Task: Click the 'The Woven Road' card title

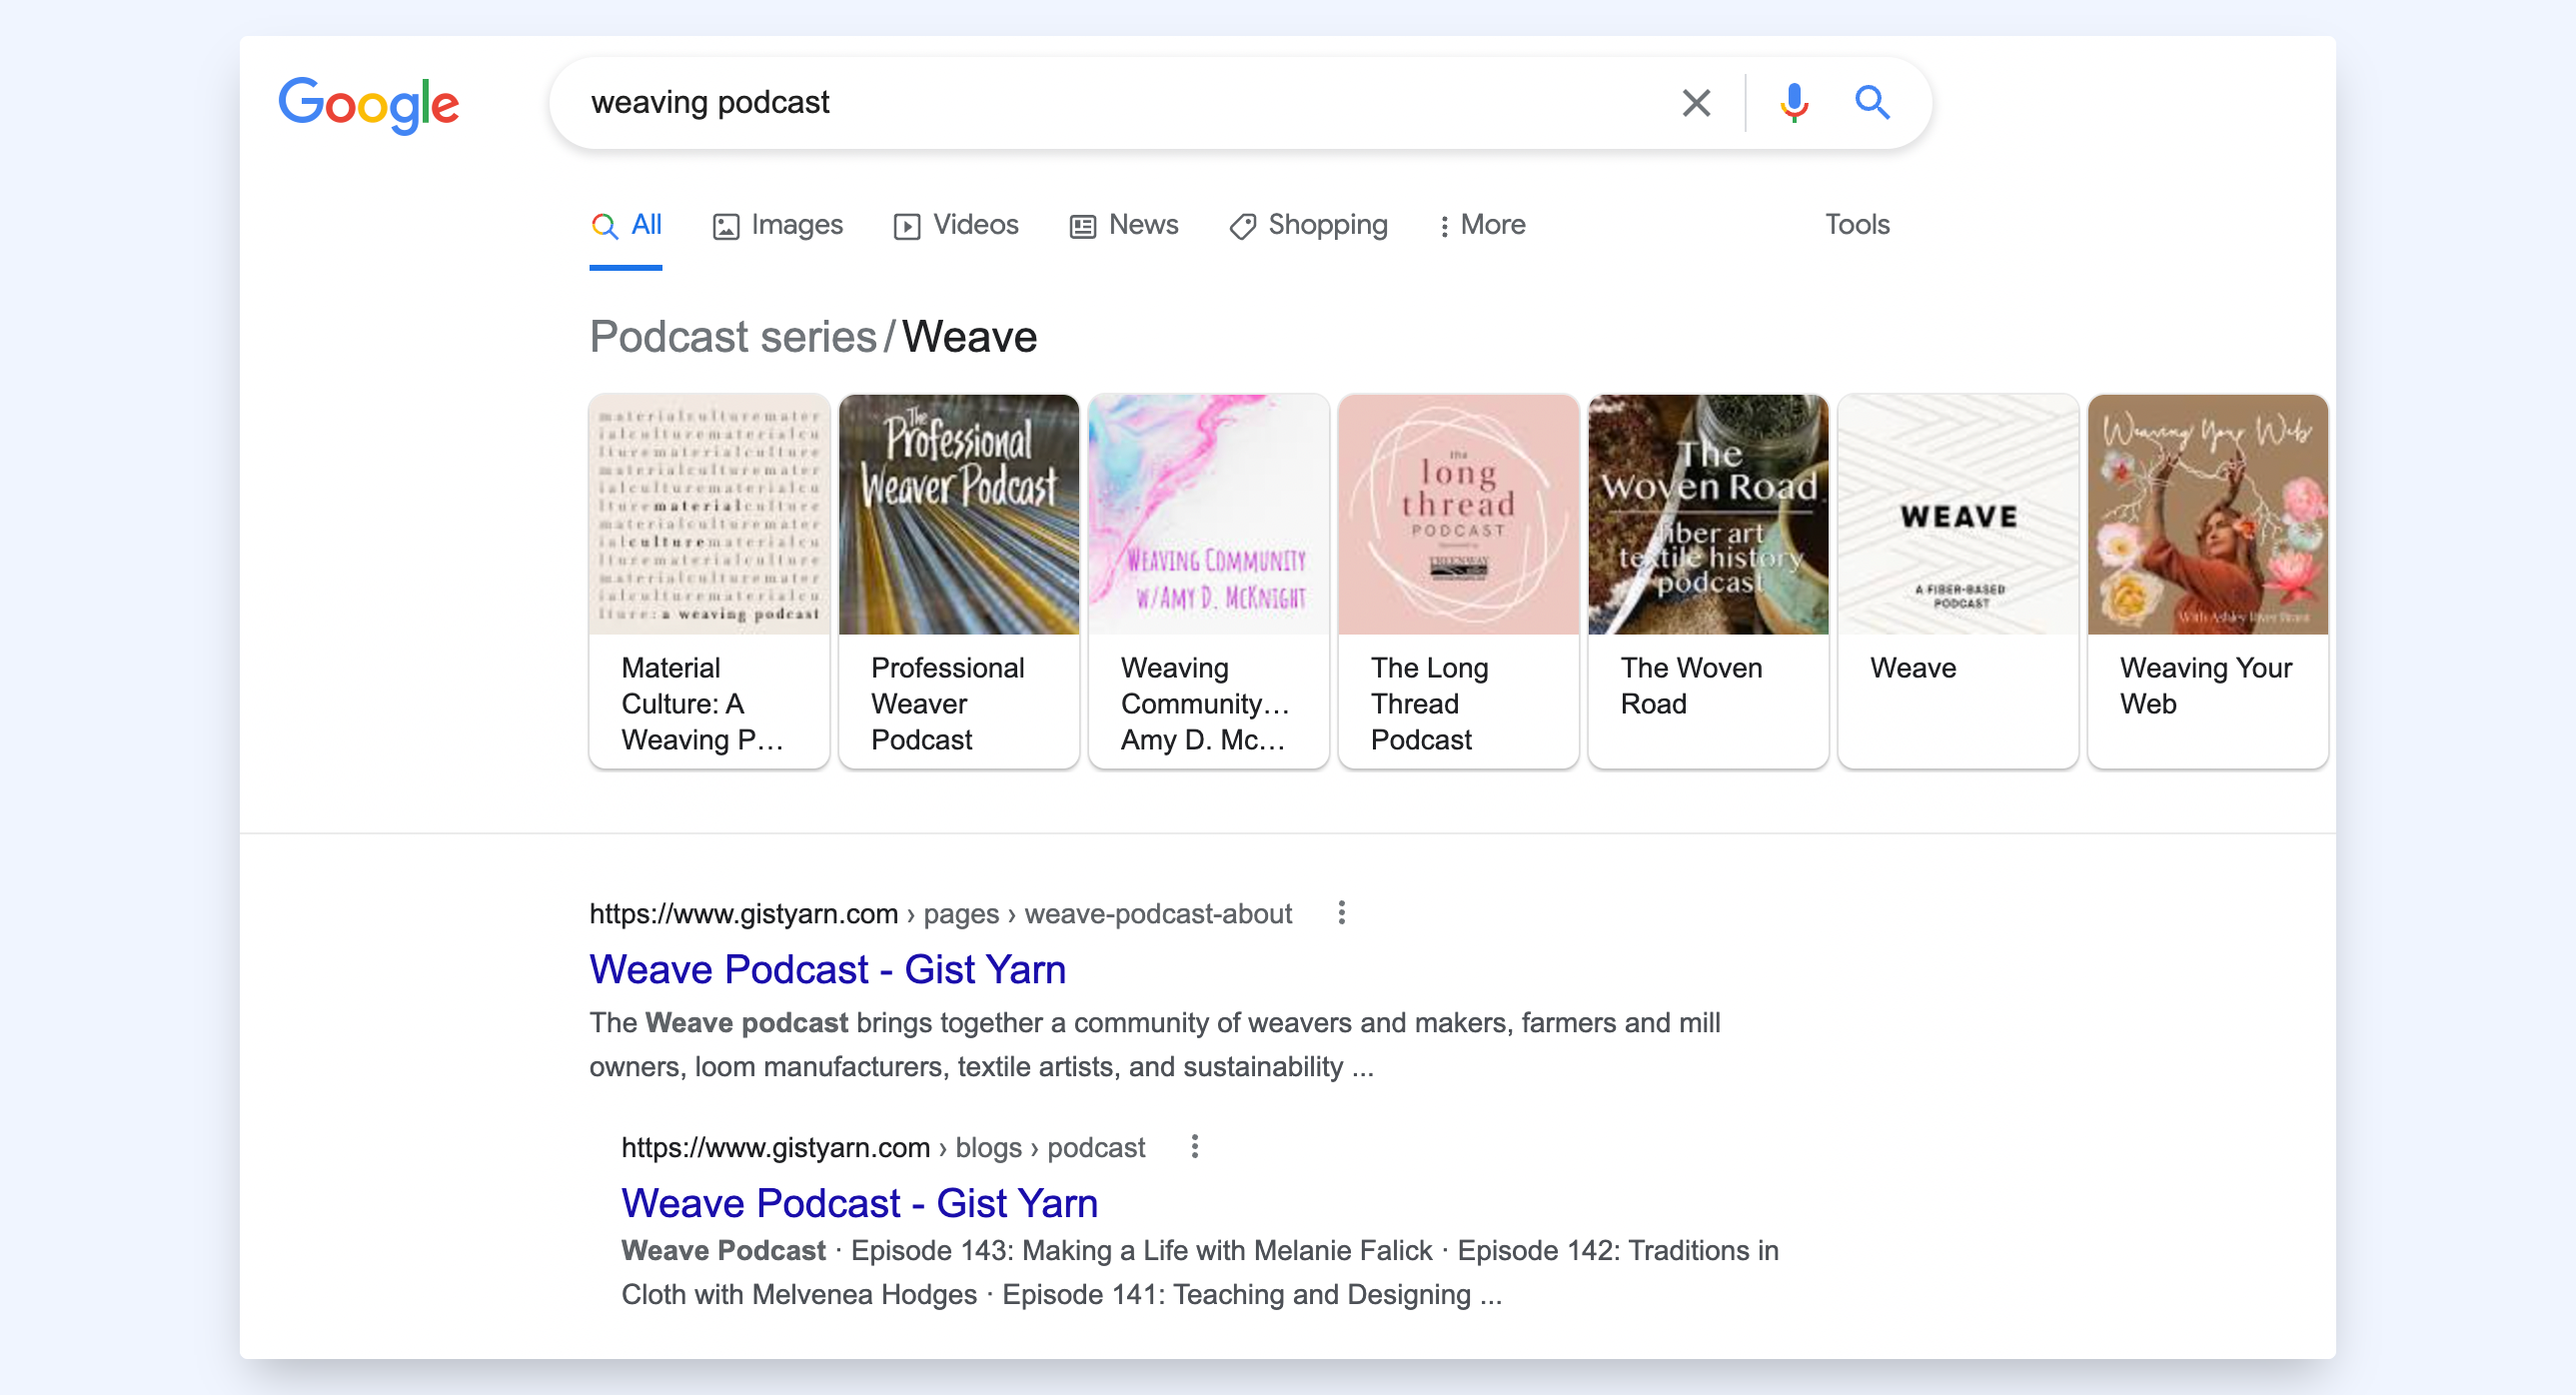Action: [x=1691, y=686]
